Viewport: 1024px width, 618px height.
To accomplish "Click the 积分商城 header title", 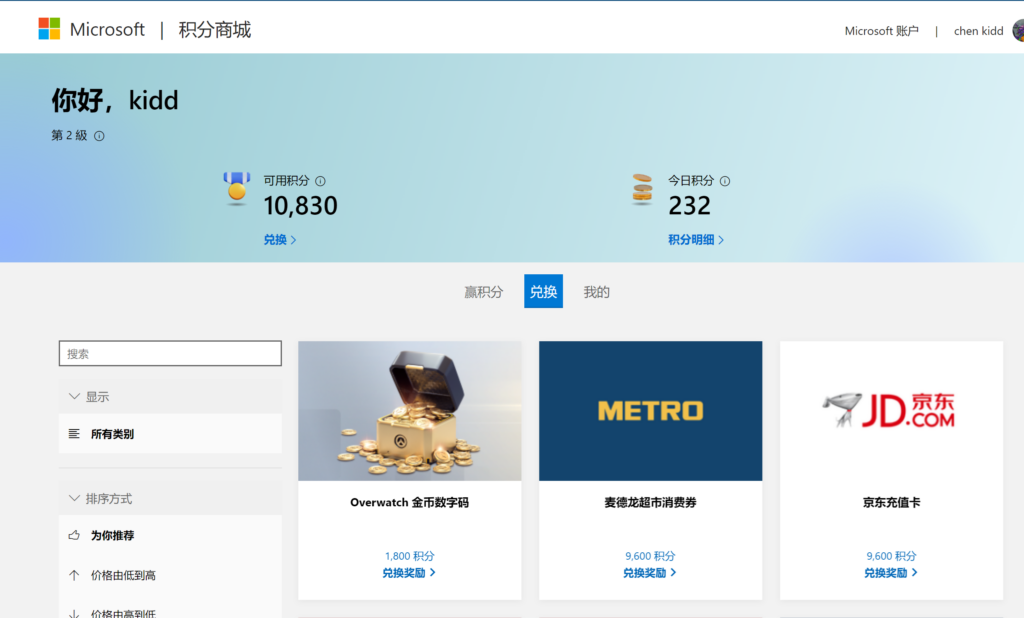I will coord(215,29).
